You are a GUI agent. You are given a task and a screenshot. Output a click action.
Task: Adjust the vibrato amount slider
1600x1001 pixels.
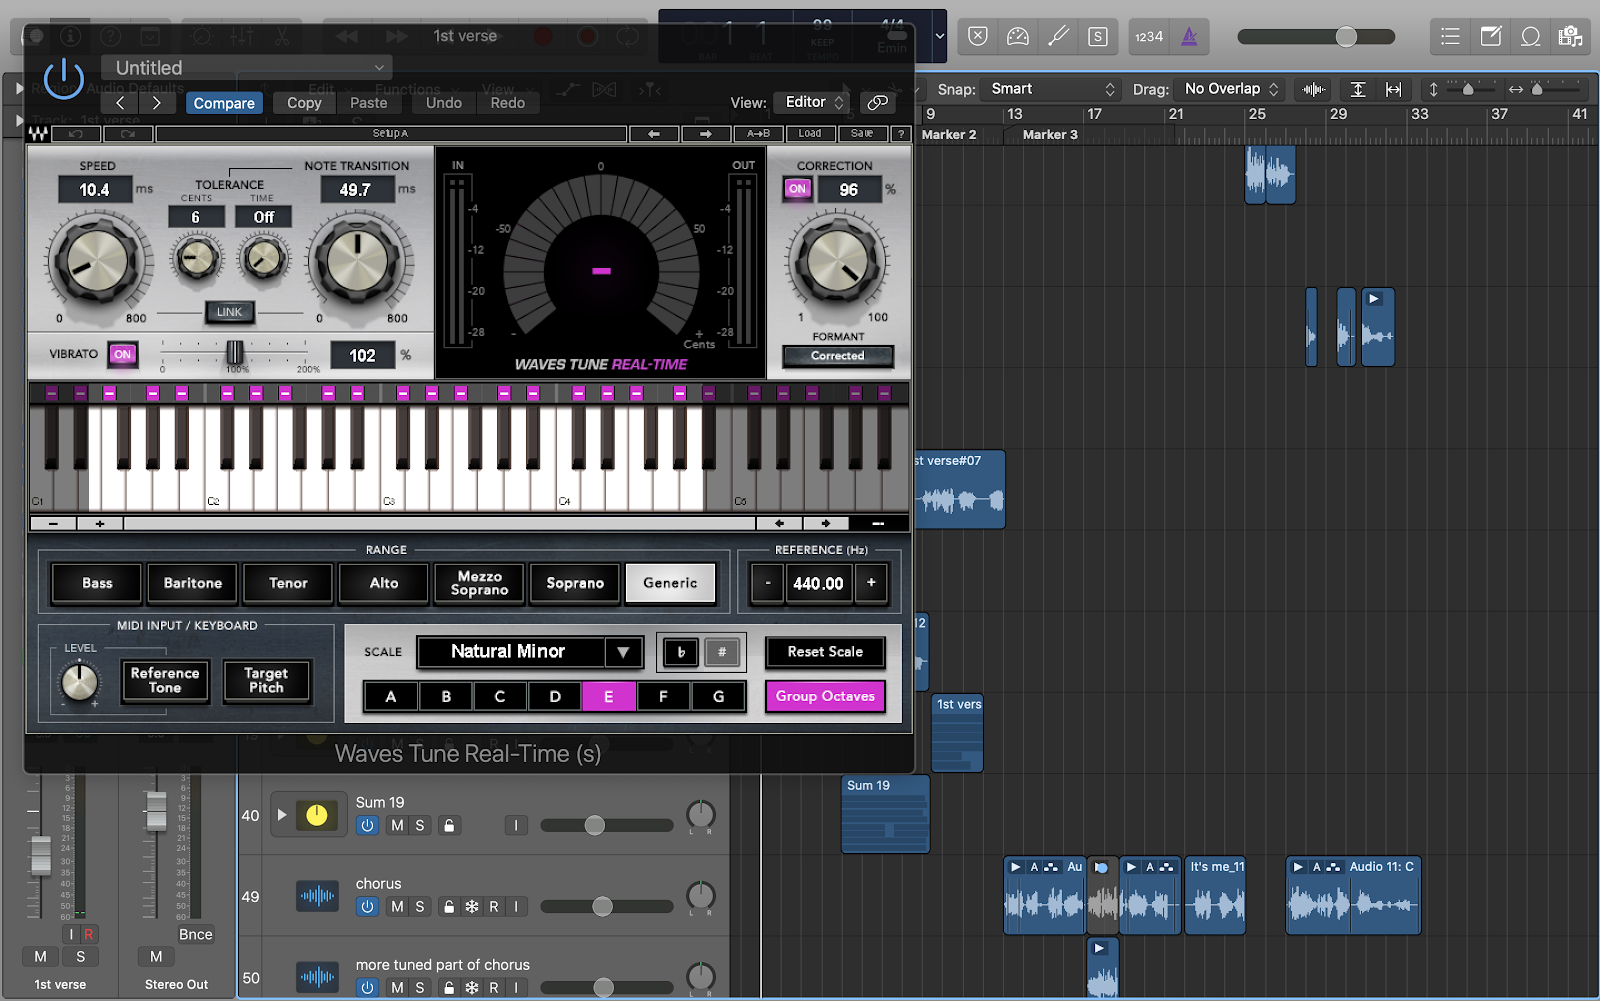(x=234, y=353)
